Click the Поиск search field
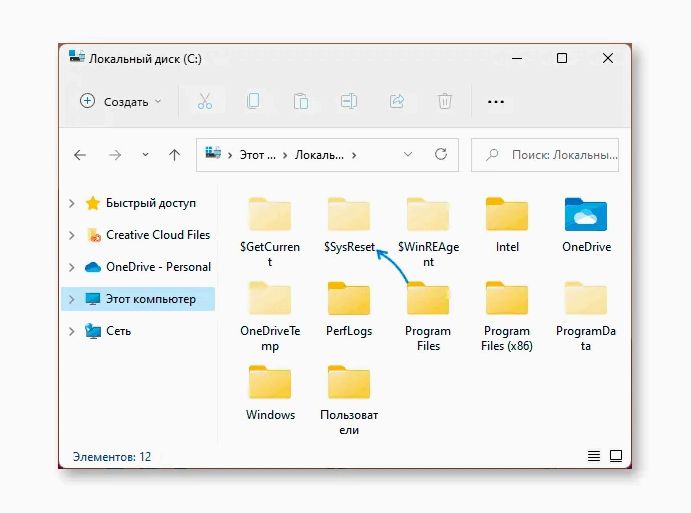The width and height of the screenshot is (691, 513). click(545, 155)
